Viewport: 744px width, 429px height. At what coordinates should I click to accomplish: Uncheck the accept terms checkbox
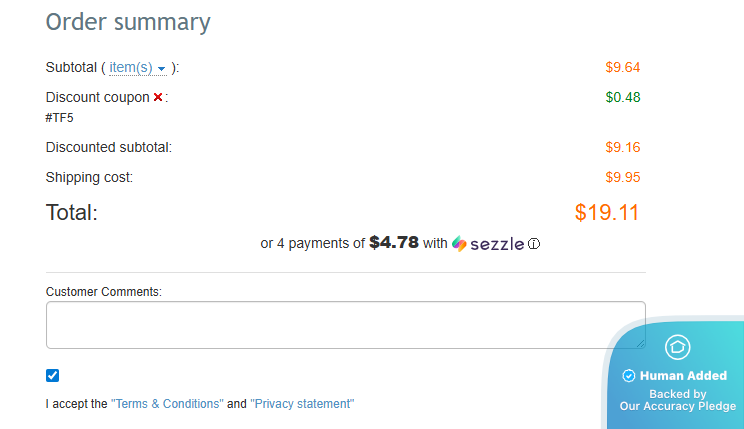coord(53,376)
